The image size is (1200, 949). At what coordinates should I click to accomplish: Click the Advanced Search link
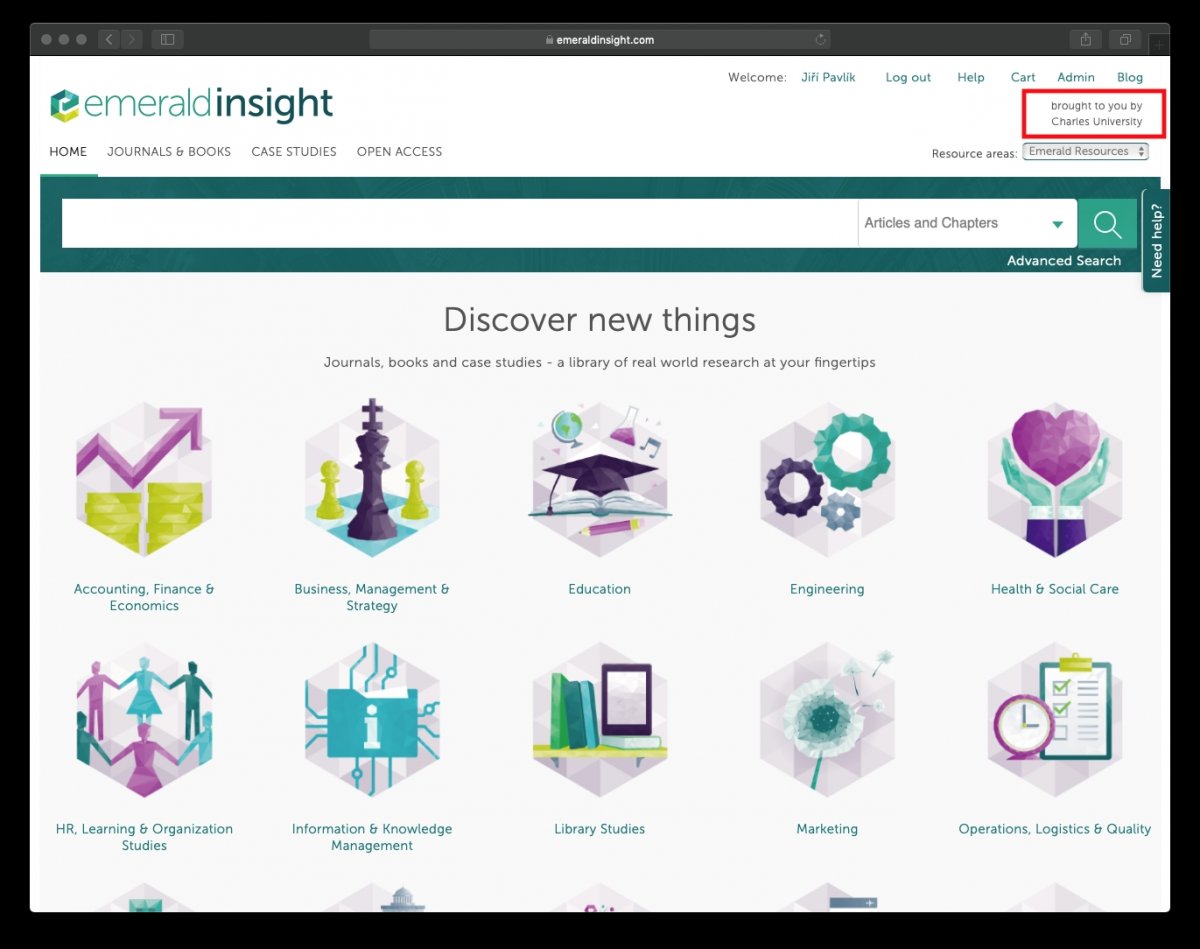1063,261
